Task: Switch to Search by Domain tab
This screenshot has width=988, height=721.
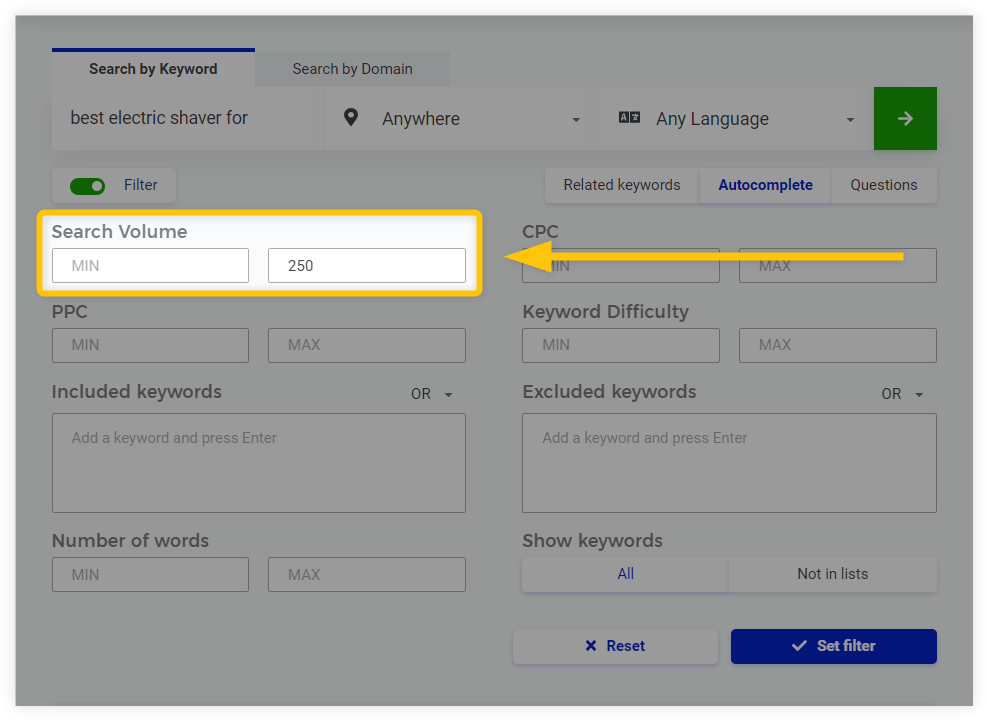Action: pos(352,69)
